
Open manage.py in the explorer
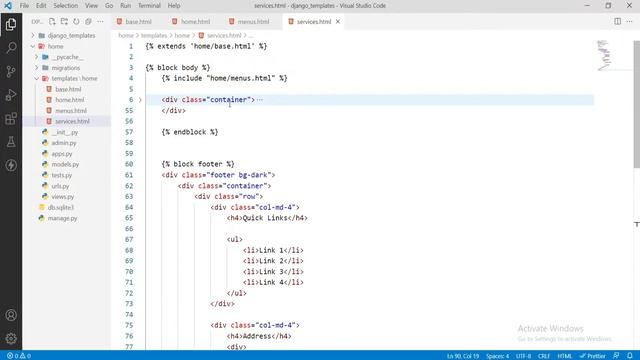click(x=62, y=218)
